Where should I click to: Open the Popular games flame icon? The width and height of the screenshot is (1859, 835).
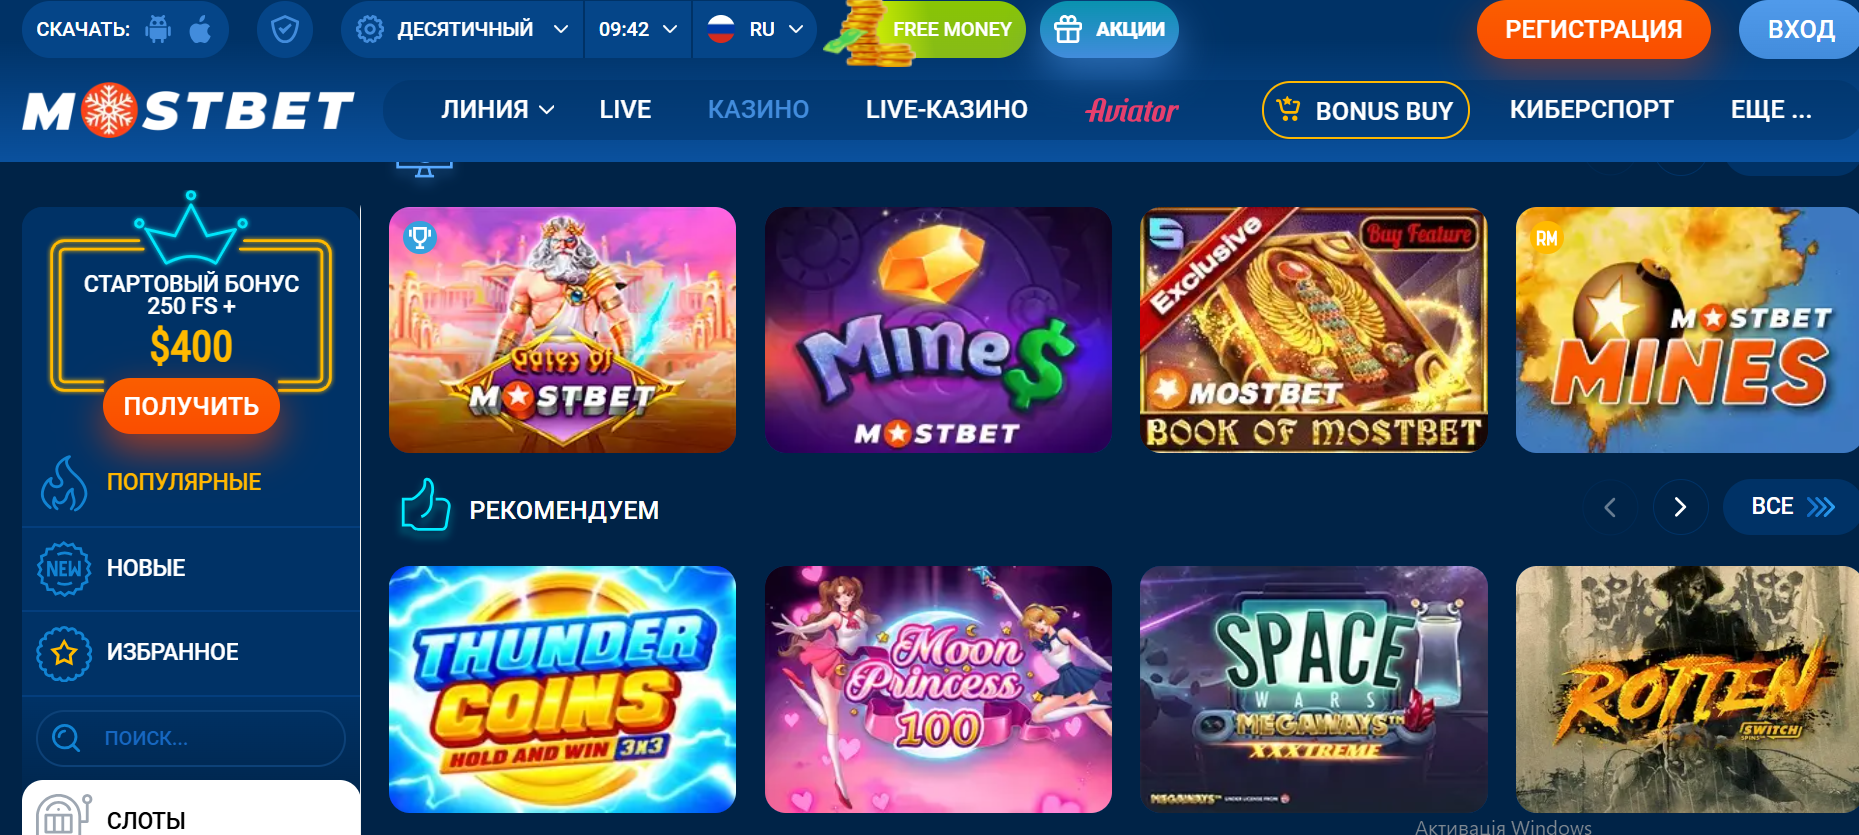64,483
